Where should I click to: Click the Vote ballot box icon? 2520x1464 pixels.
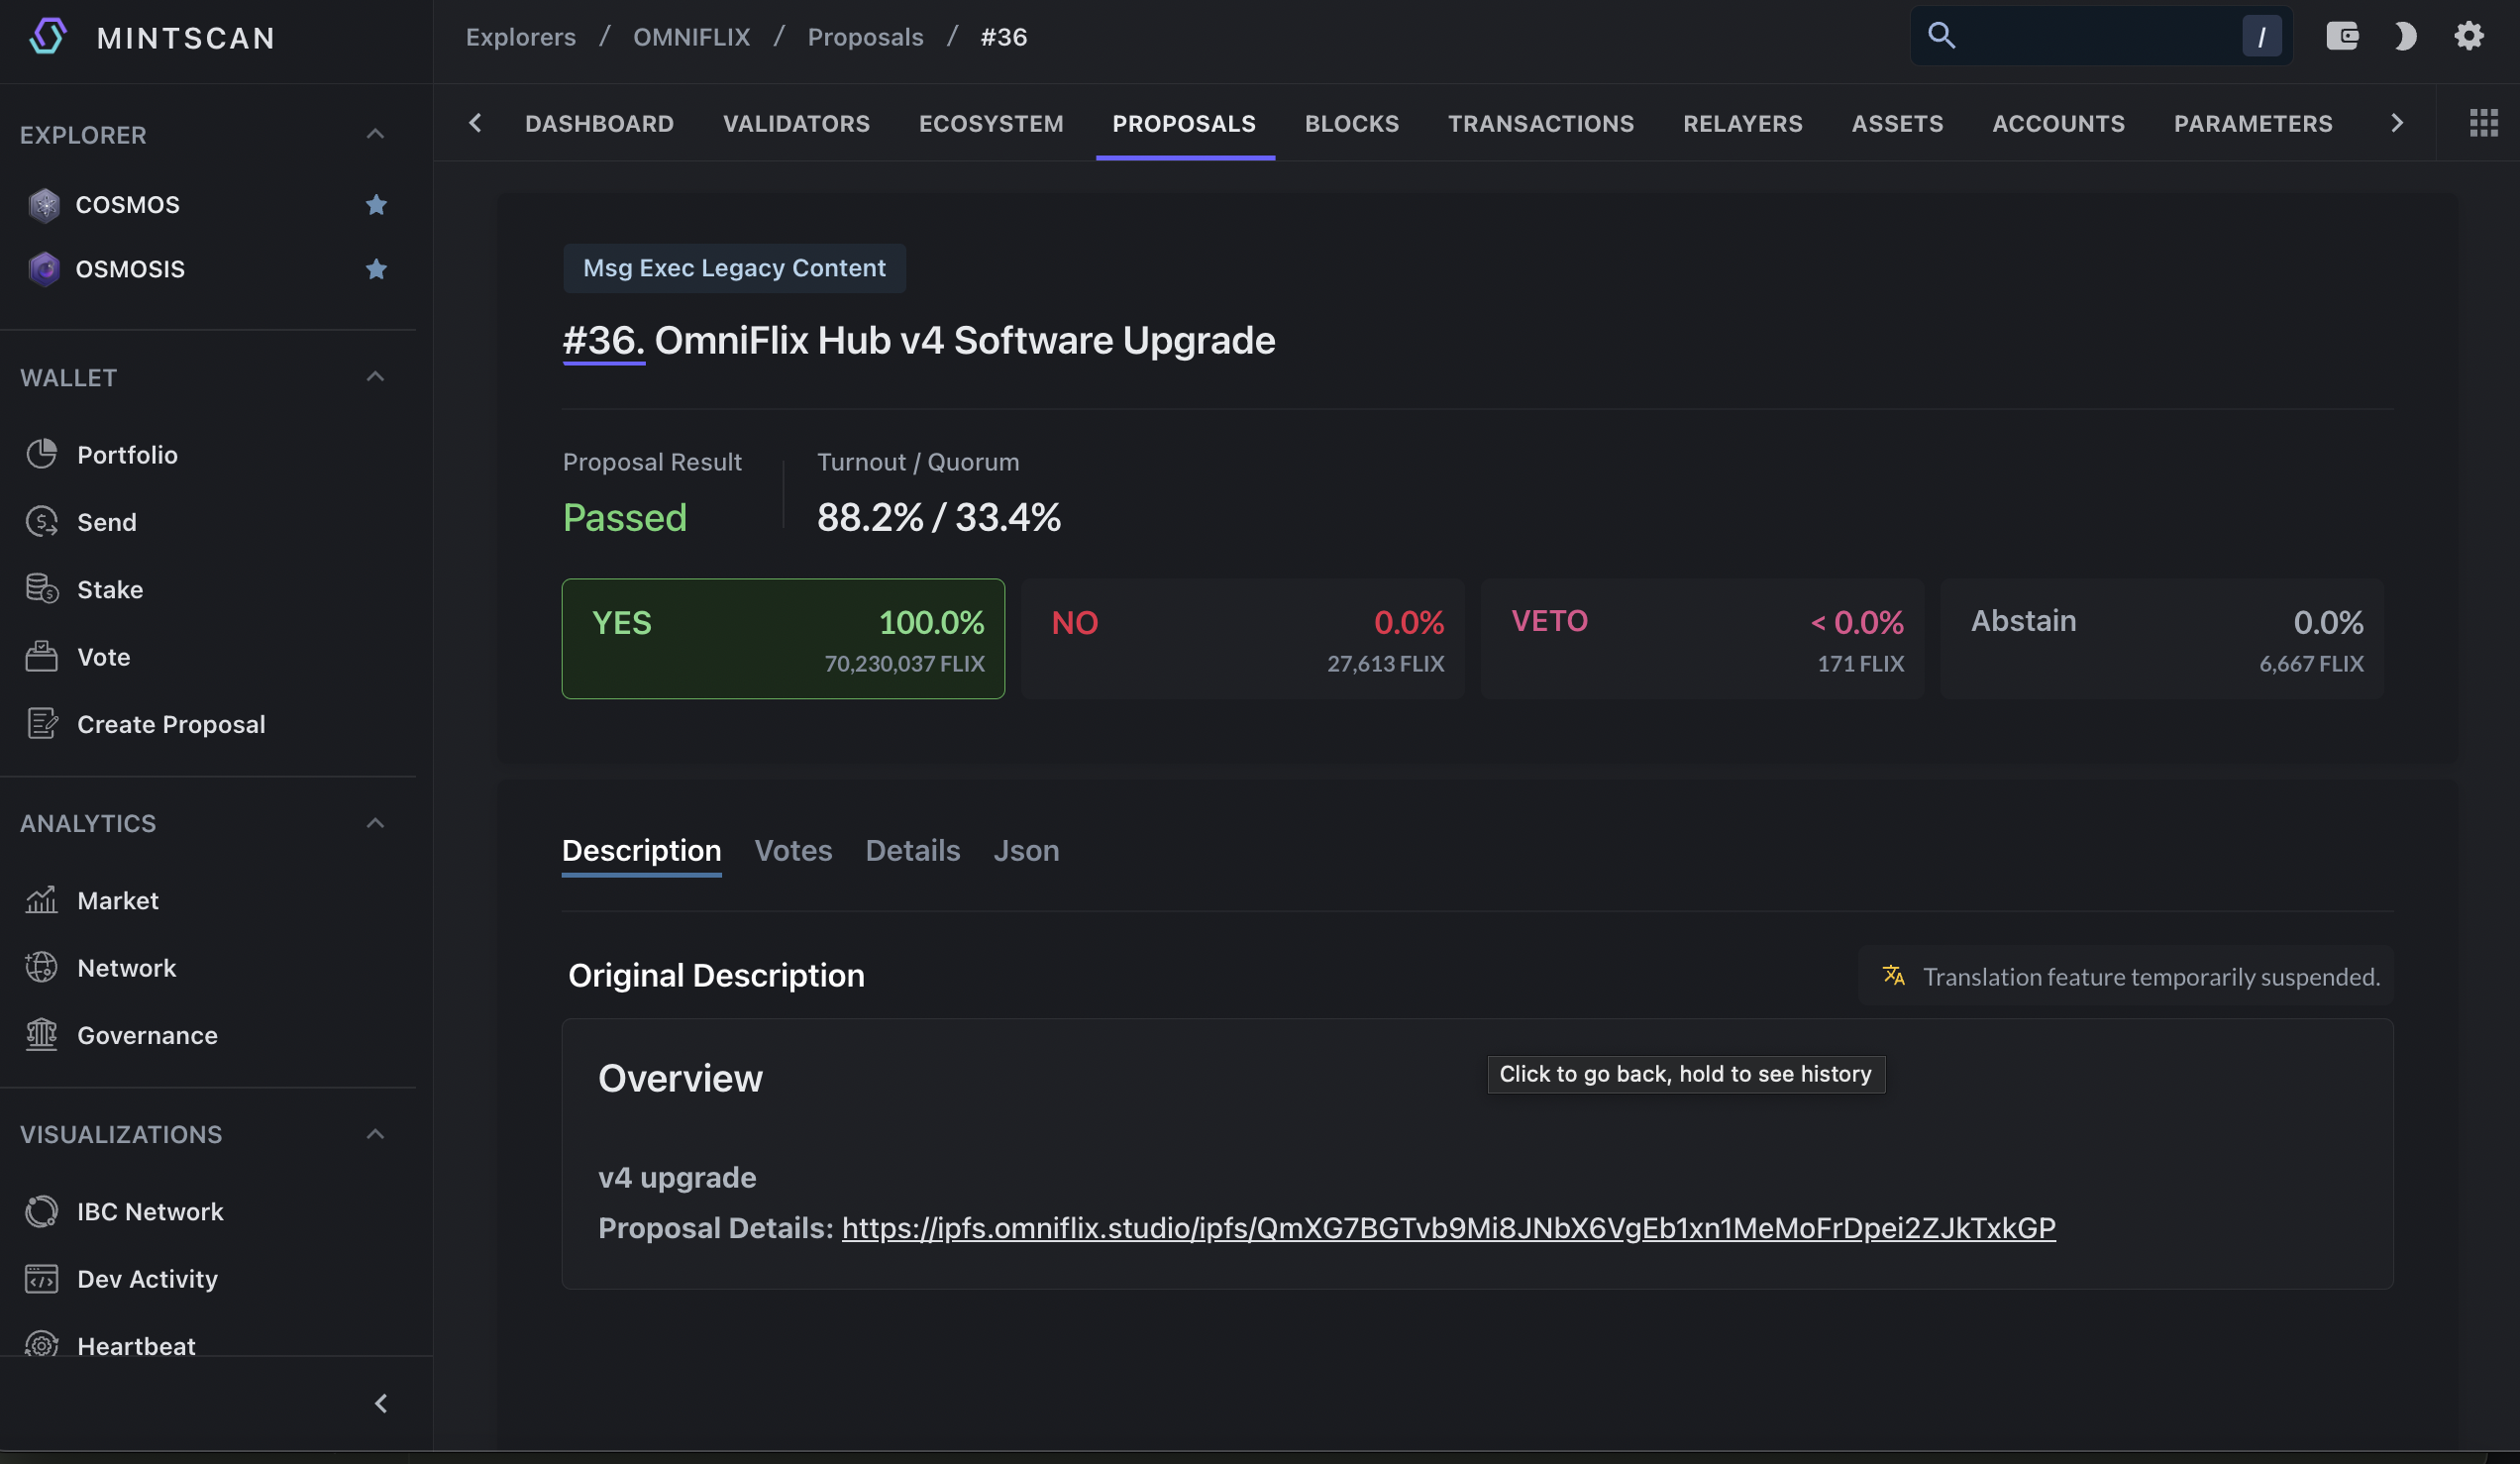point(41,656)
